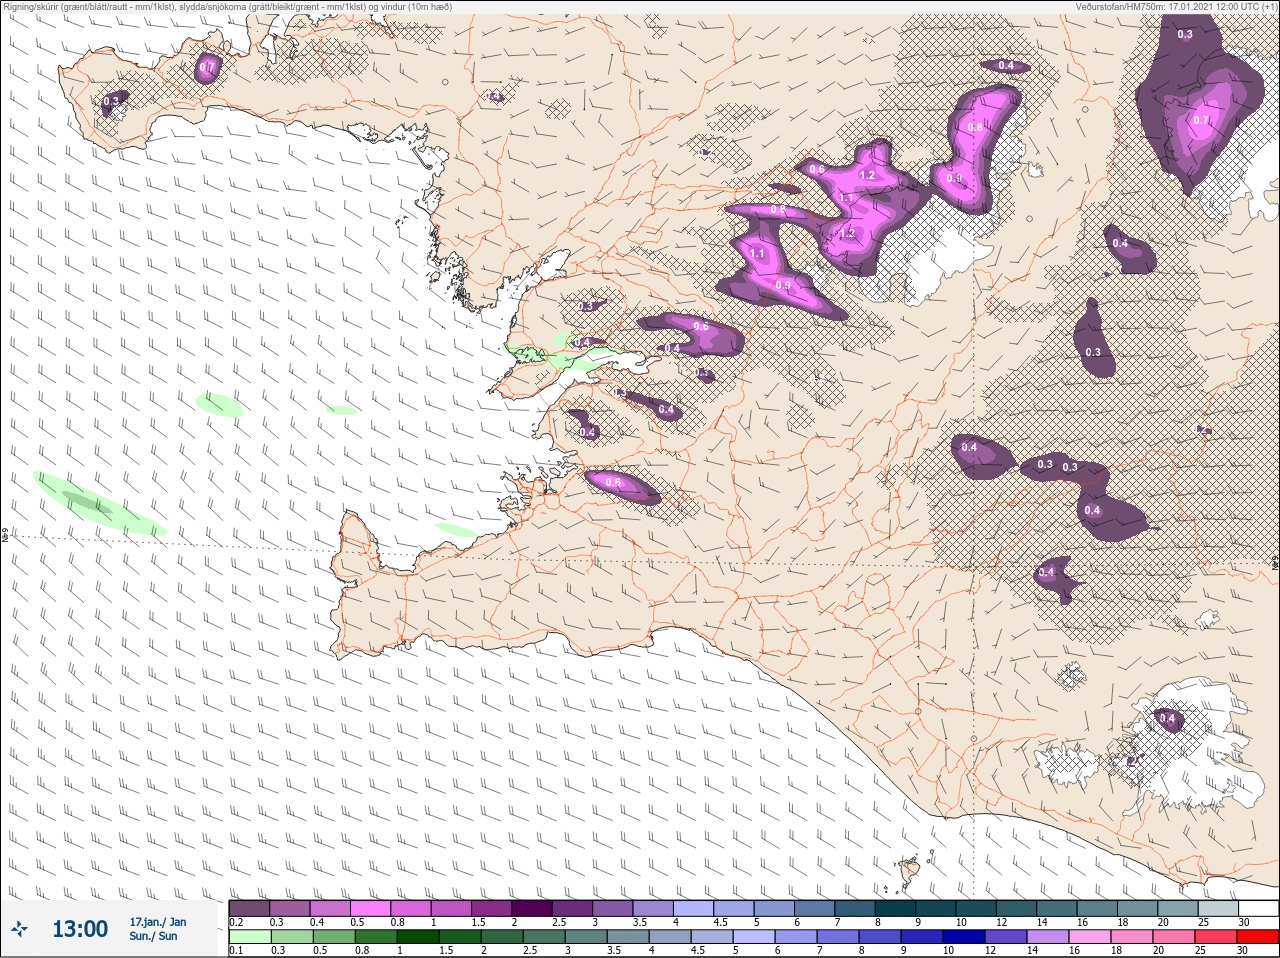Click the '0.8' snow value in the north-east purple patch
The image size is (1280, 958).
pyautogui.click(x=975, y=127)
